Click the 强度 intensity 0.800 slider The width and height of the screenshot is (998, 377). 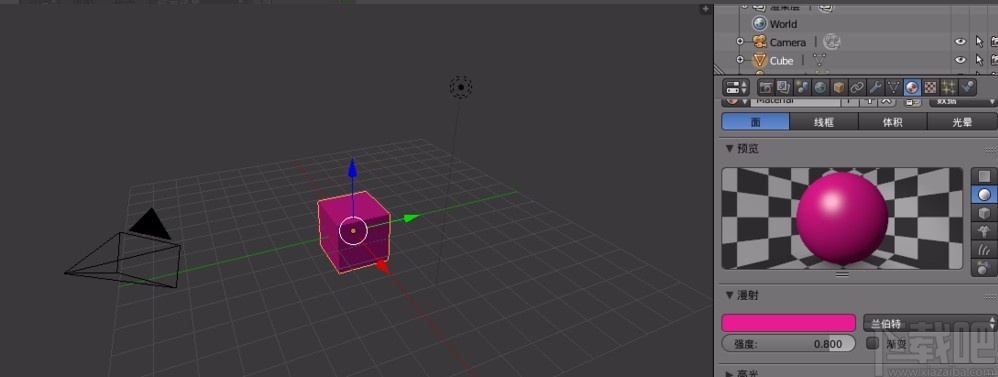point(789,344)
